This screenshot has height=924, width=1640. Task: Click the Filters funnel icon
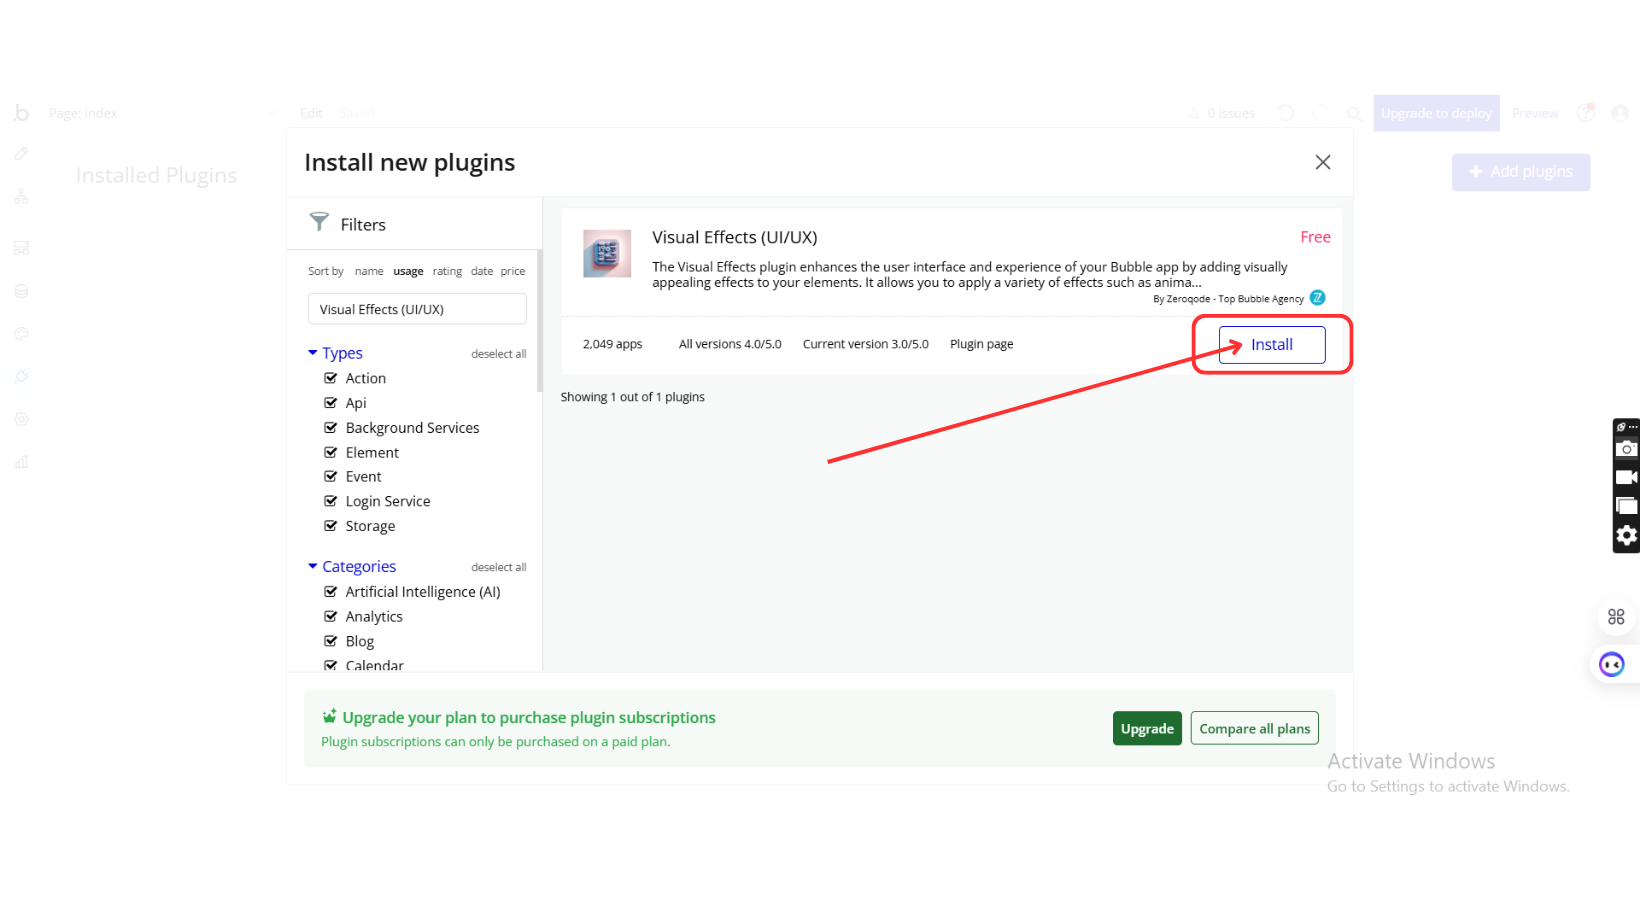319,222
